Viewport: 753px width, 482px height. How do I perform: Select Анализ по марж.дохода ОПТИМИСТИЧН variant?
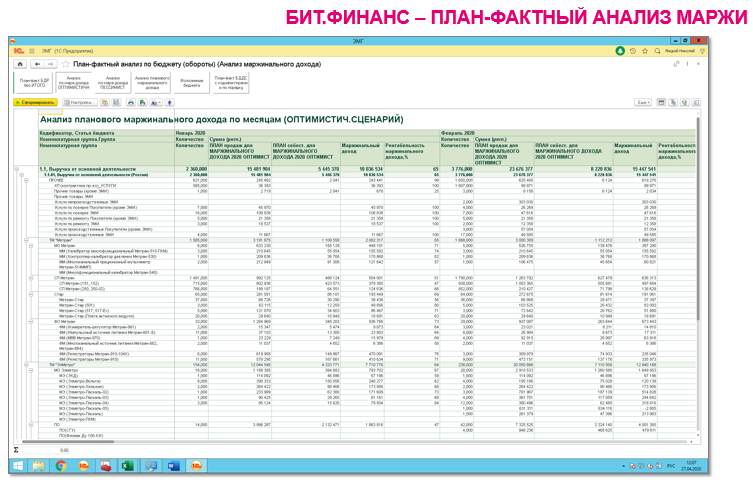[x=73, y=83]
